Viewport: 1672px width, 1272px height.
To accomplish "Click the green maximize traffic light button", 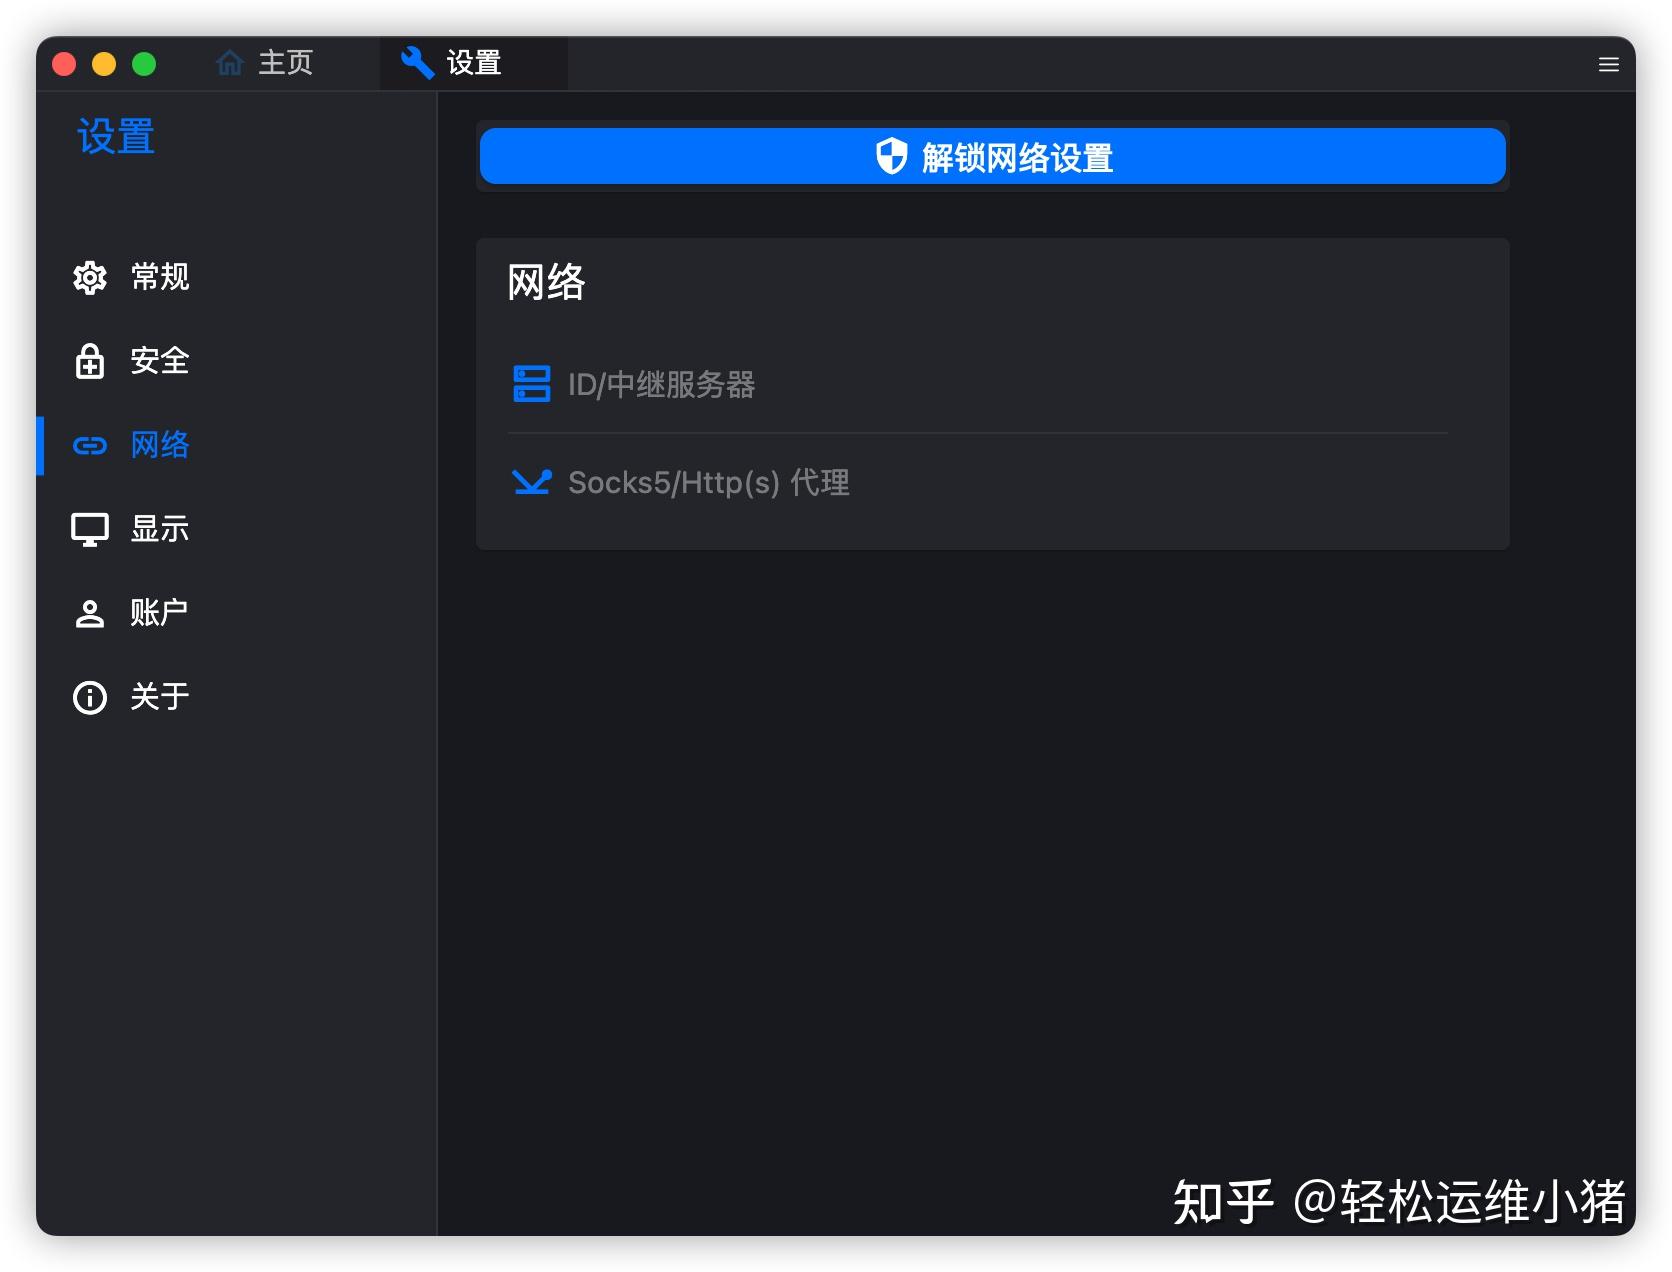I will [x=144, y=62].
